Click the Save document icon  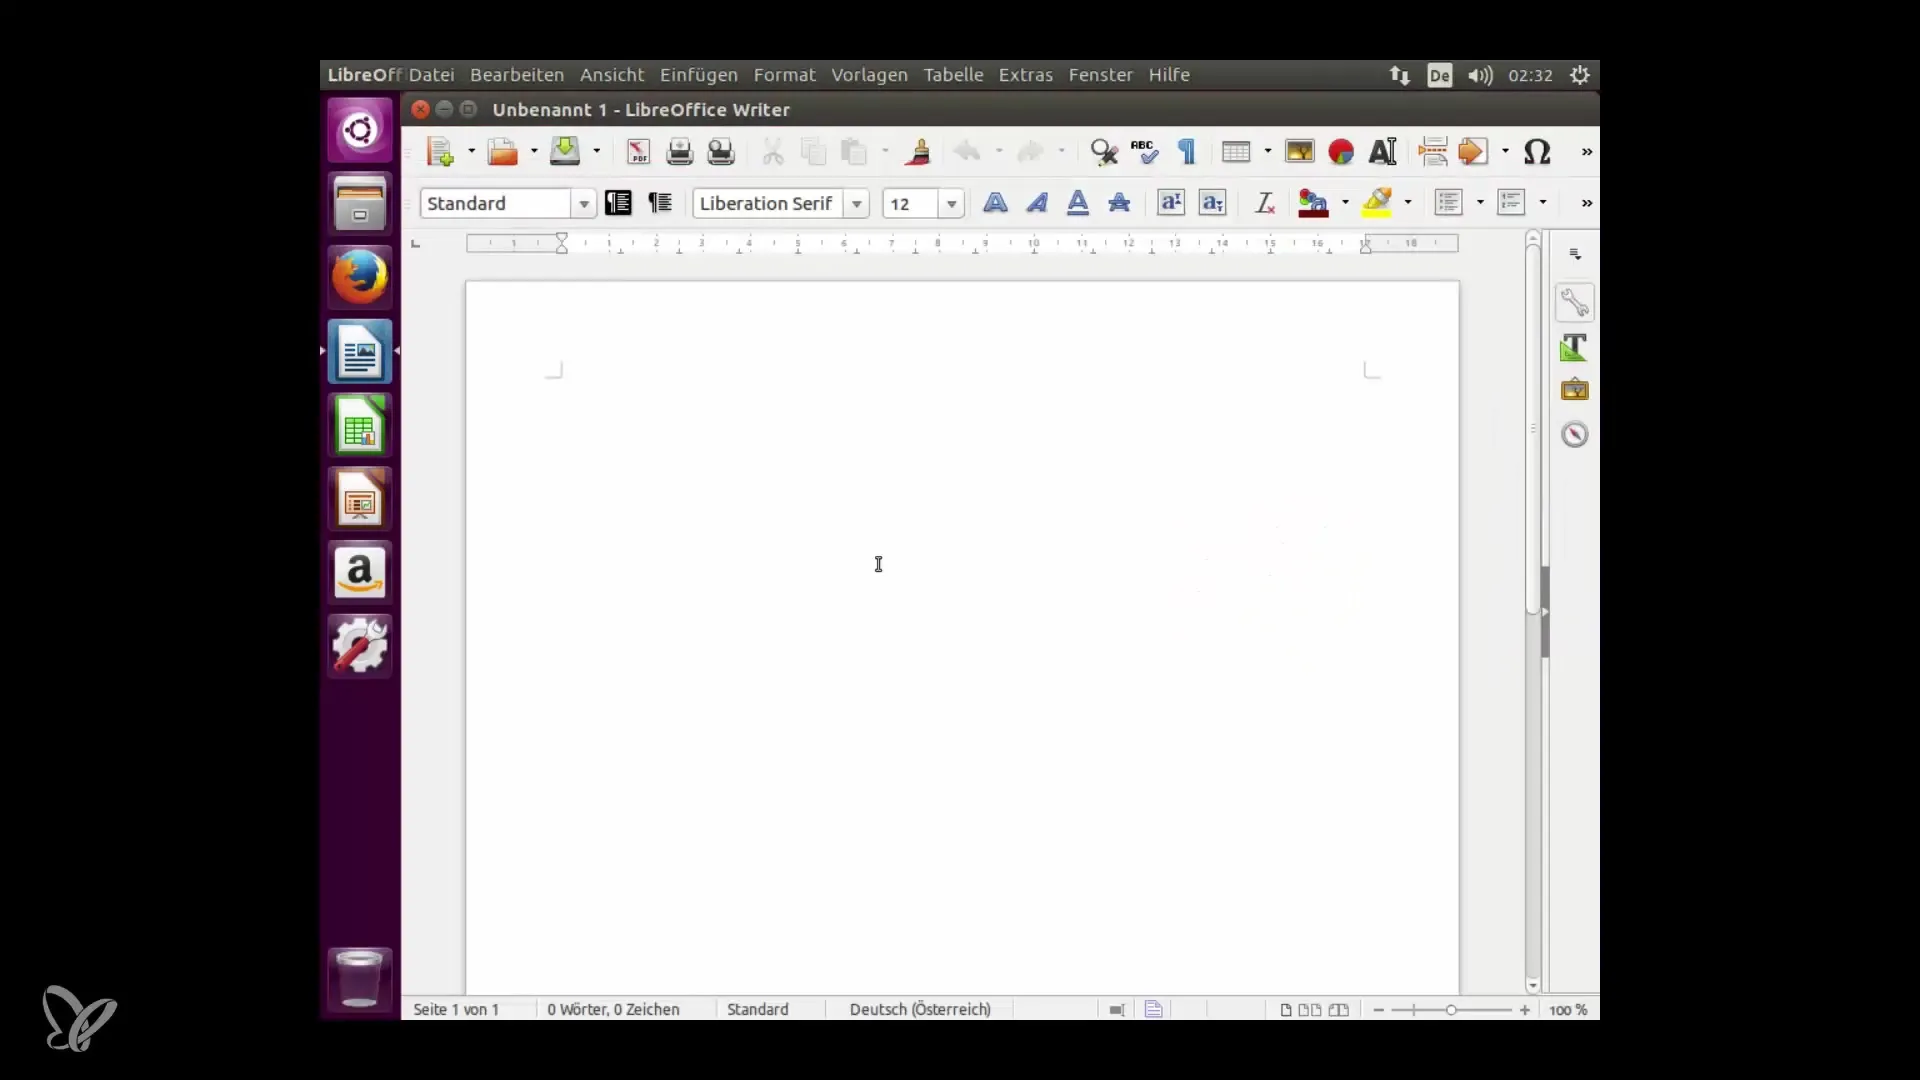565,152
